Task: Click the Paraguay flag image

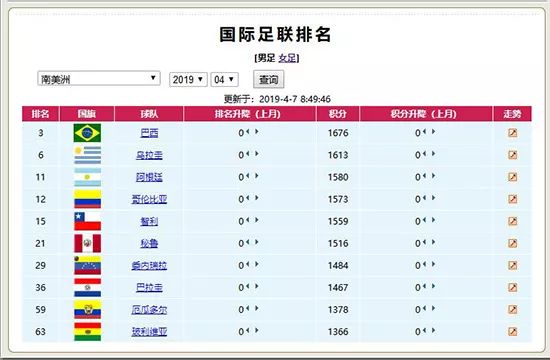Action: point(87,288)
